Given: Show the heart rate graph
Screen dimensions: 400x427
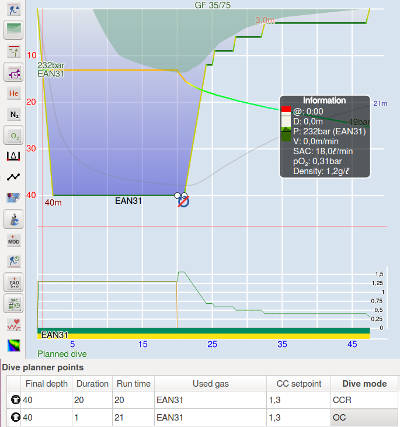Looking at the screenshot, I should [14, 324].
